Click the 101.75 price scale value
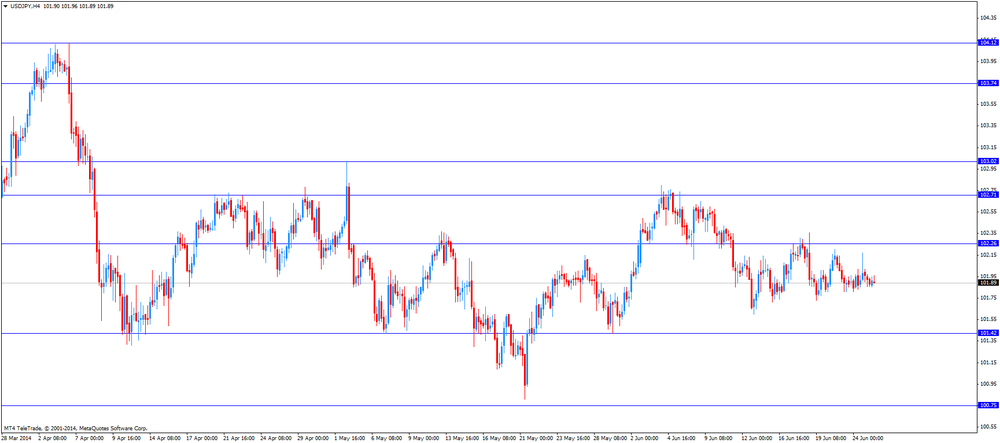This screenshot has height=443, width=1000. click(x=988, y=298)
